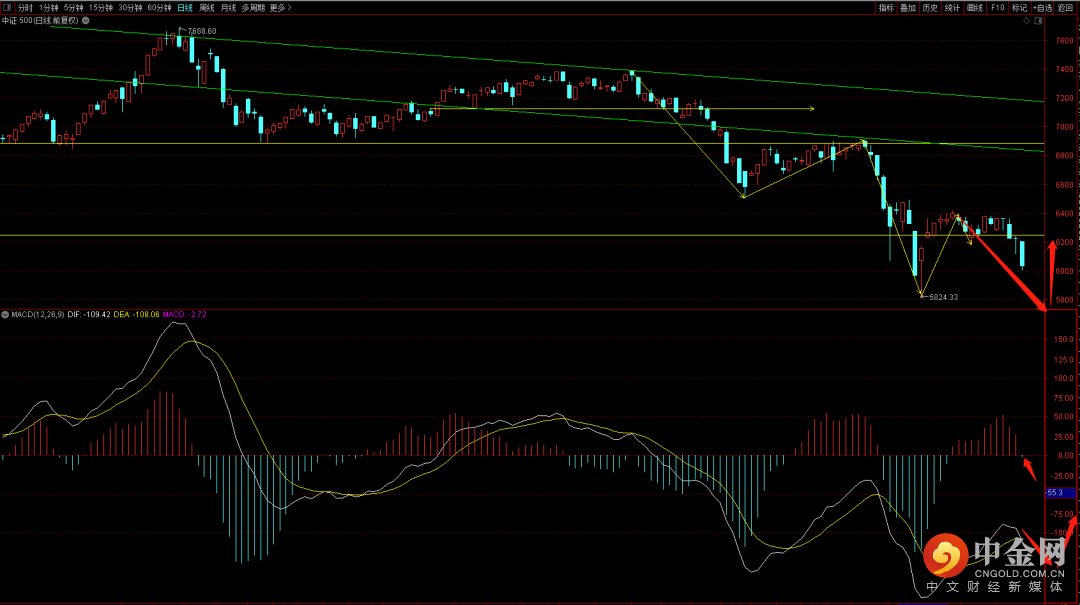This screenshot has height=605, width=1080.
Task: Open F10 company information
Action: point(997,7)
